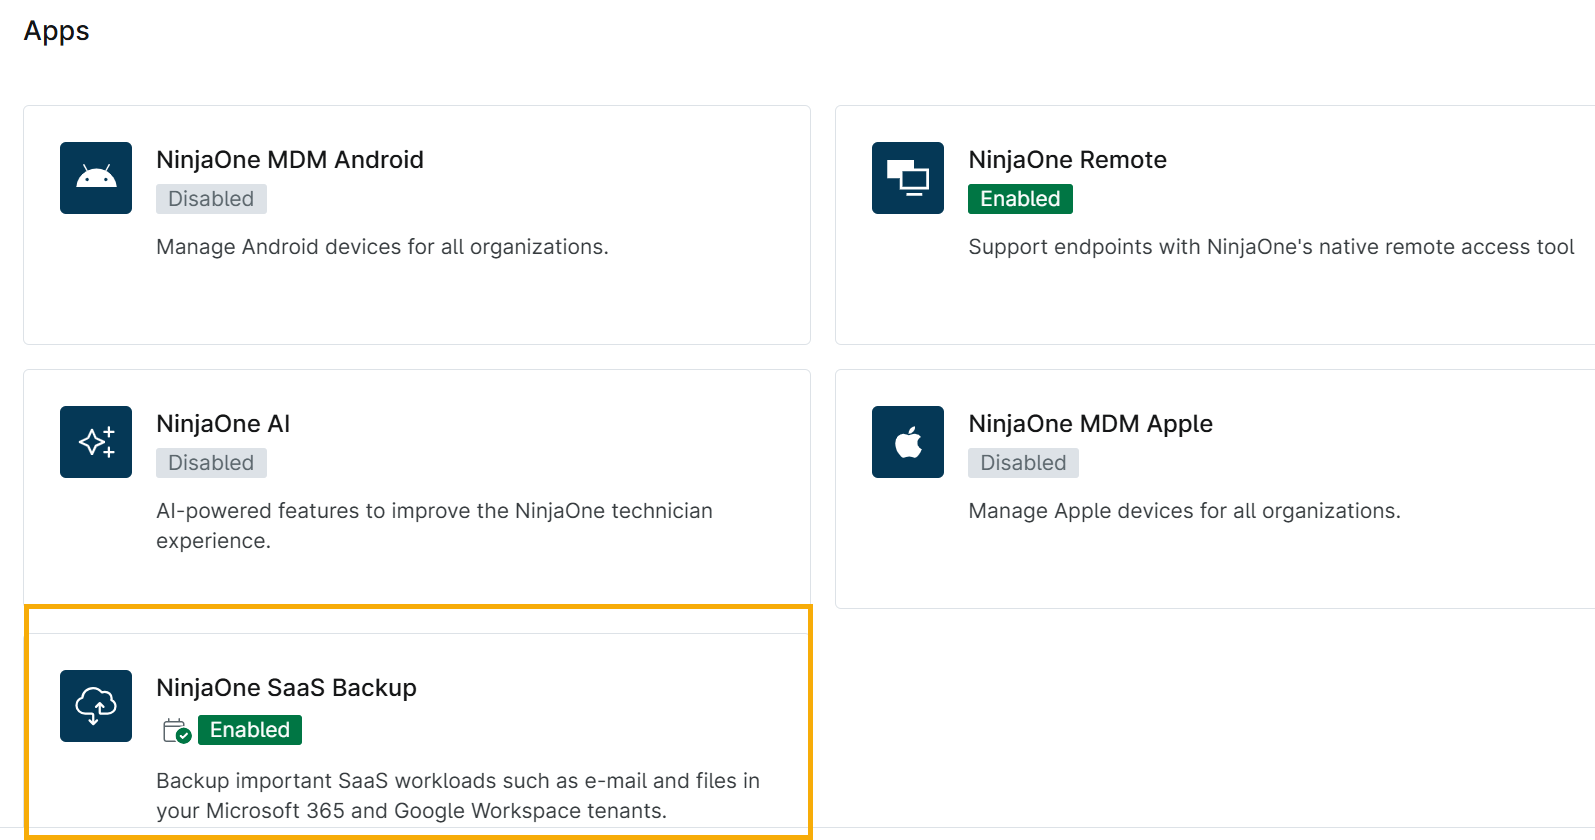Click the SaaS Backup cloud icon
Viewport: 1595px width, 840px height.
[x=96, y=706]
